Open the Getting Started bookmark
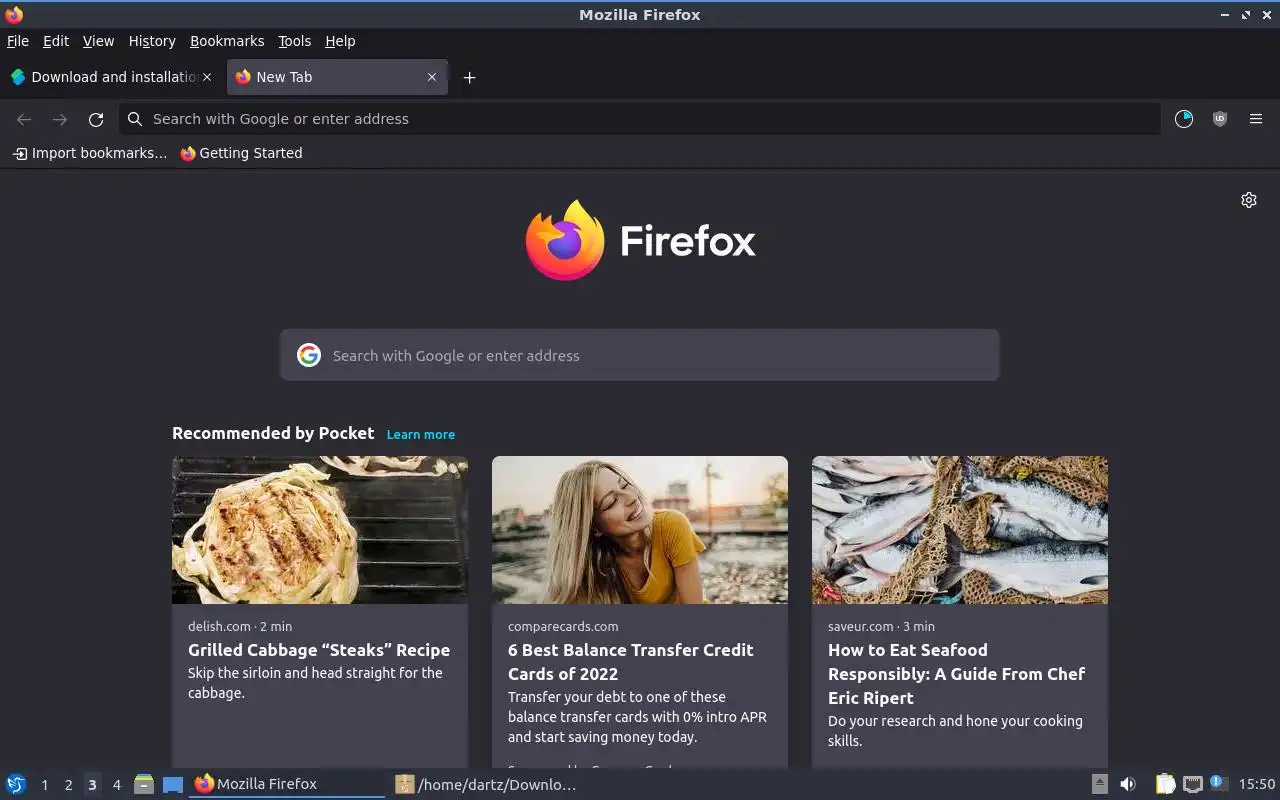This screenshot has width=1280, height=800. point(241,153)
